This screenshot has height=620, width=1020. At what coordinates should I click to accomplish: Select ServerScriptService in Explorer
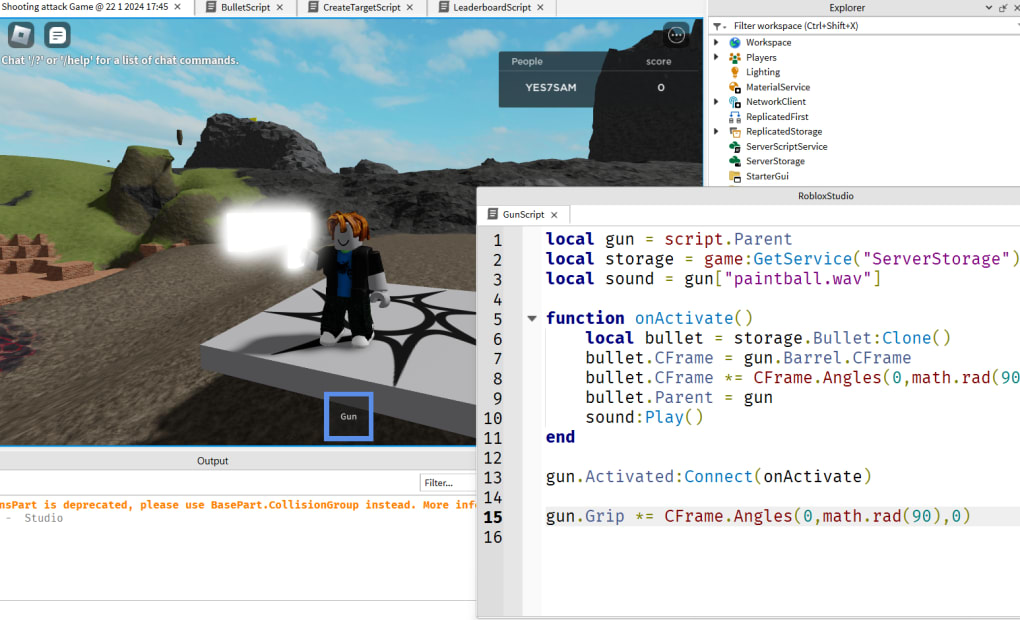pos(786,146)
